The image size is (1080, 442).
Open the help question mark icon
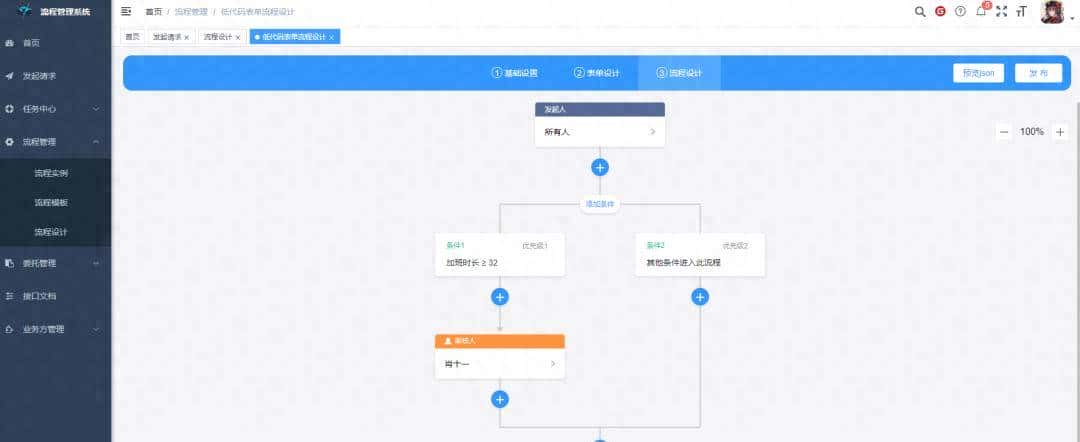point(960,11)
